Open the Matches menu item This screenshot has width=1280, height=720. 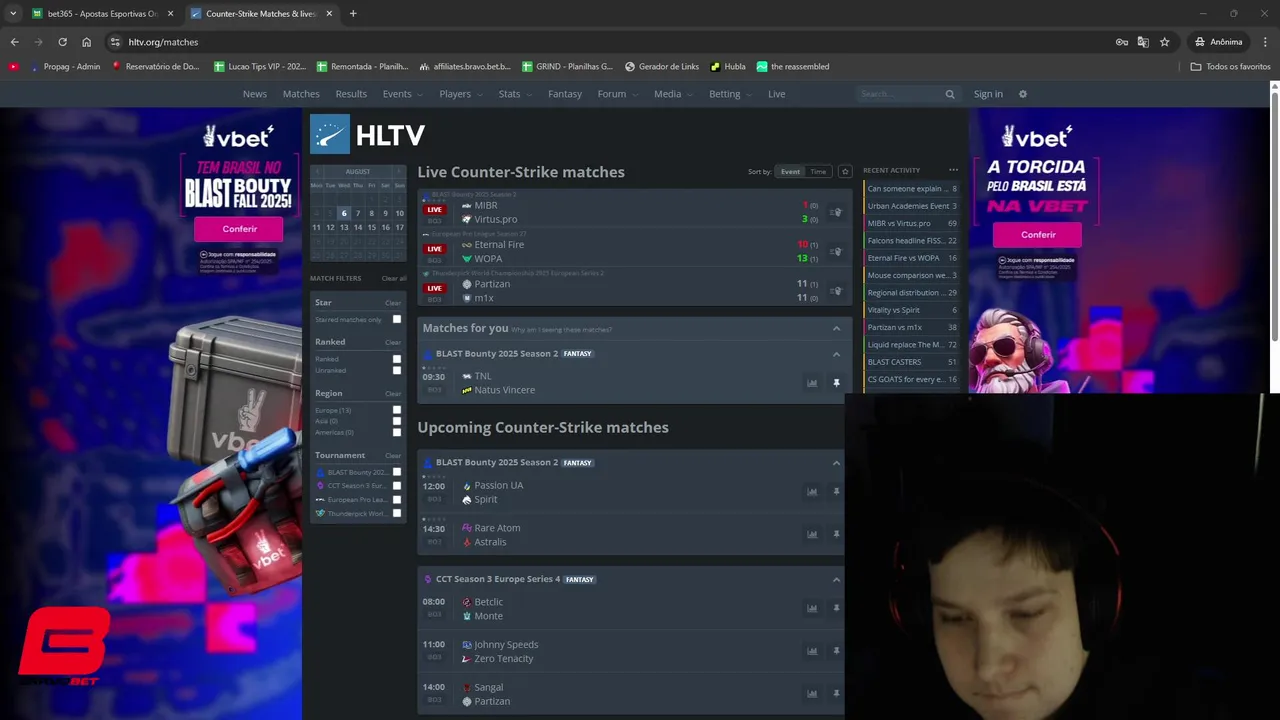[x=301, y=94]
